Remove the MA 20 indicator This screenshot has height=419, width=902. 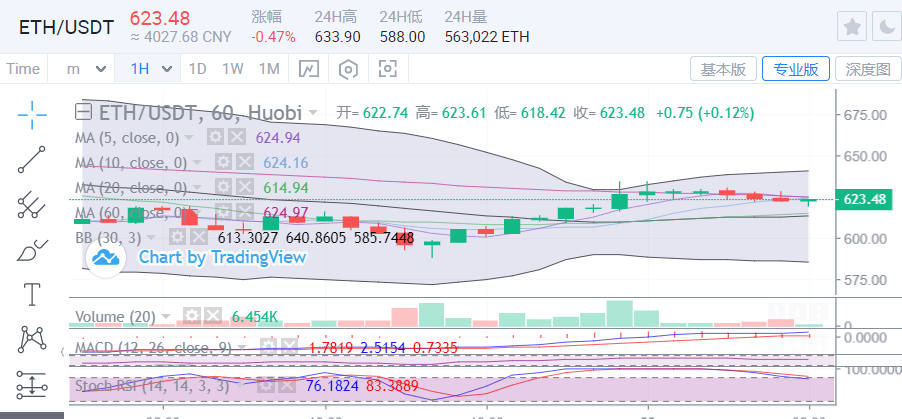(x=244, y=187)
